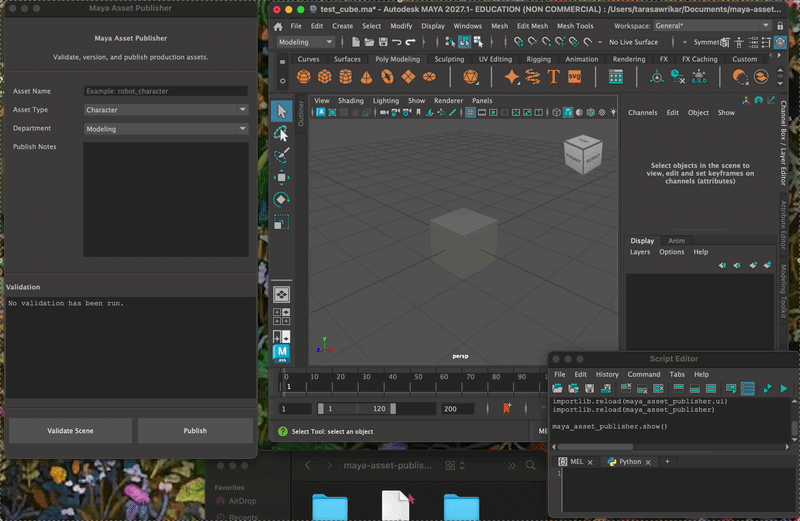The width and height of the screenshot is (800, 521).
Task: Click Save Script icon in Script Editor
Action: click(589, 389)
